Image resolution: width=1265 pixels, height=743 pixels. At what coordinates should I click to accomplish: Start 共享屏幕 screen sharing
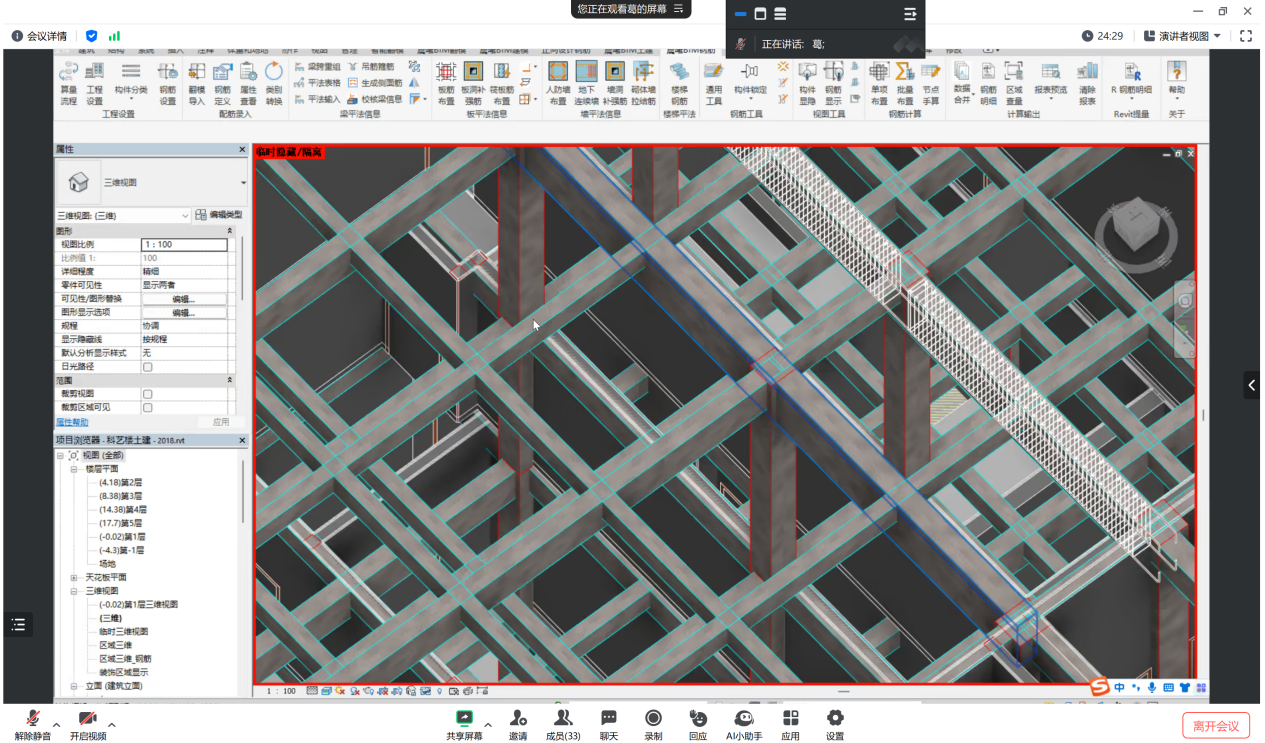point(464,725)
